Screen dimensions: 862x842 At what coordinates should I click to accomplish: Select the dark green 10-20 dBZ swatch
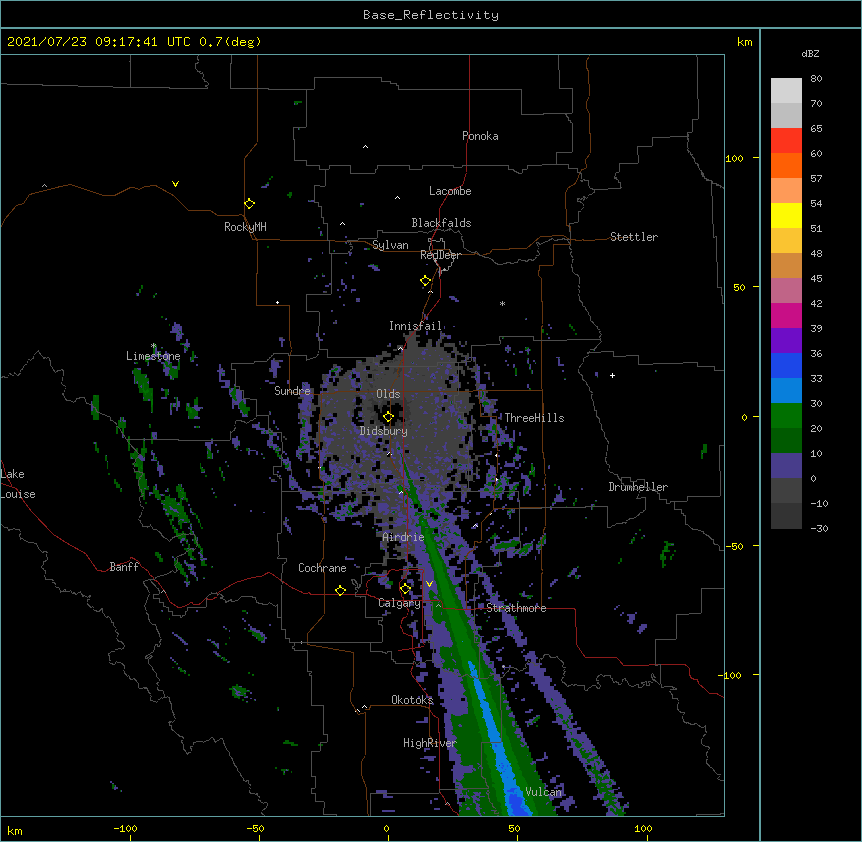pyautogui.click(x=786, y=441)
